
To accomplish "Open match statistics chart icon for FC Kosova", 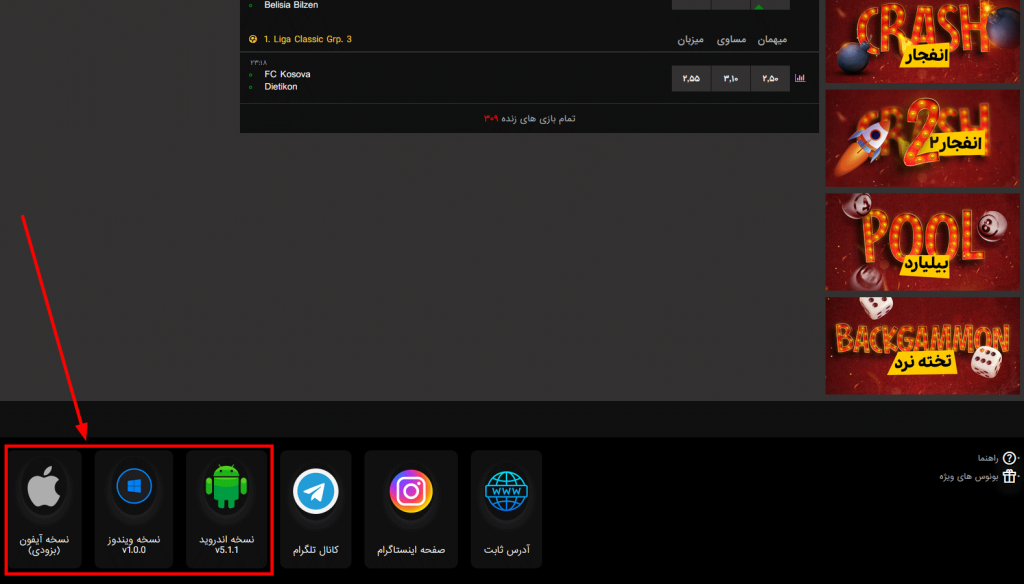I will [800, 78].
